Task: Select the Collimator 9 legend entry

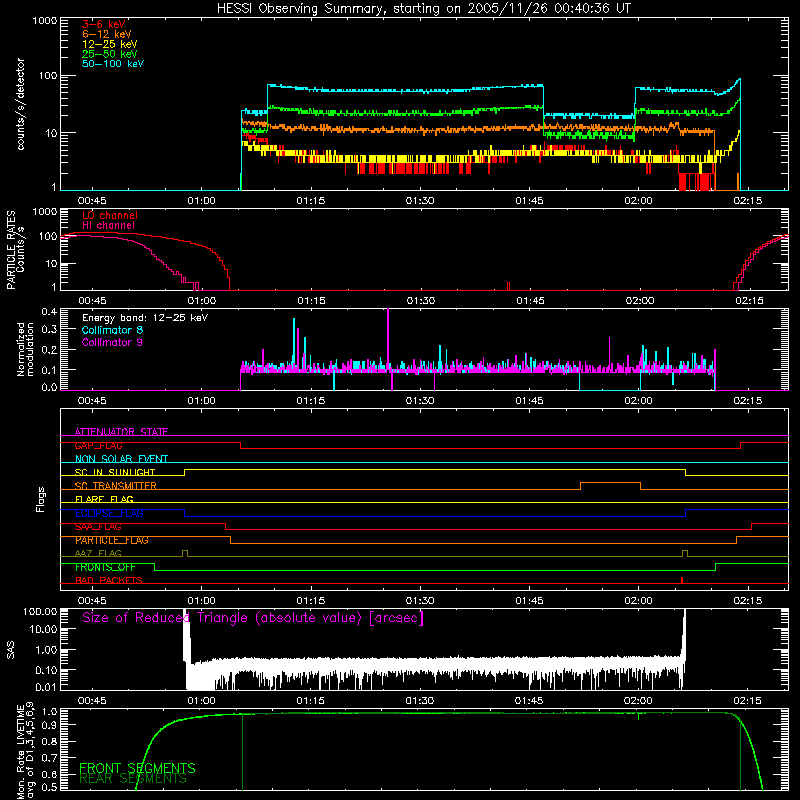Action: [x=112, y=342]
